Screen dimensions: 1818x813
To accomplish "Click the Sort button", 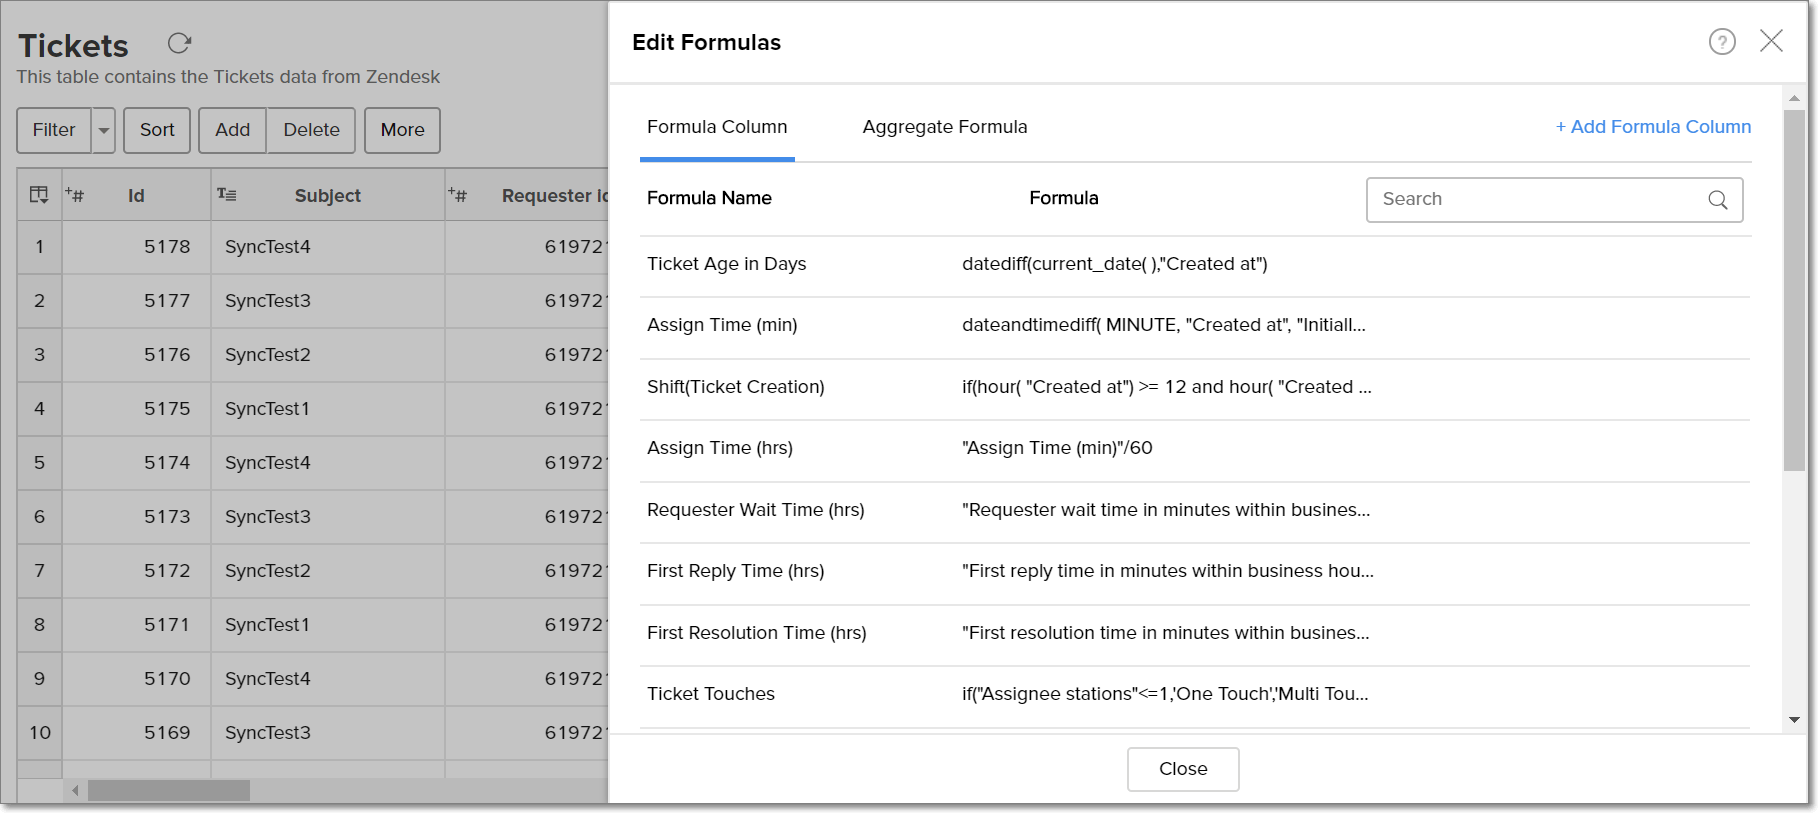I will (x=157, y=131).
